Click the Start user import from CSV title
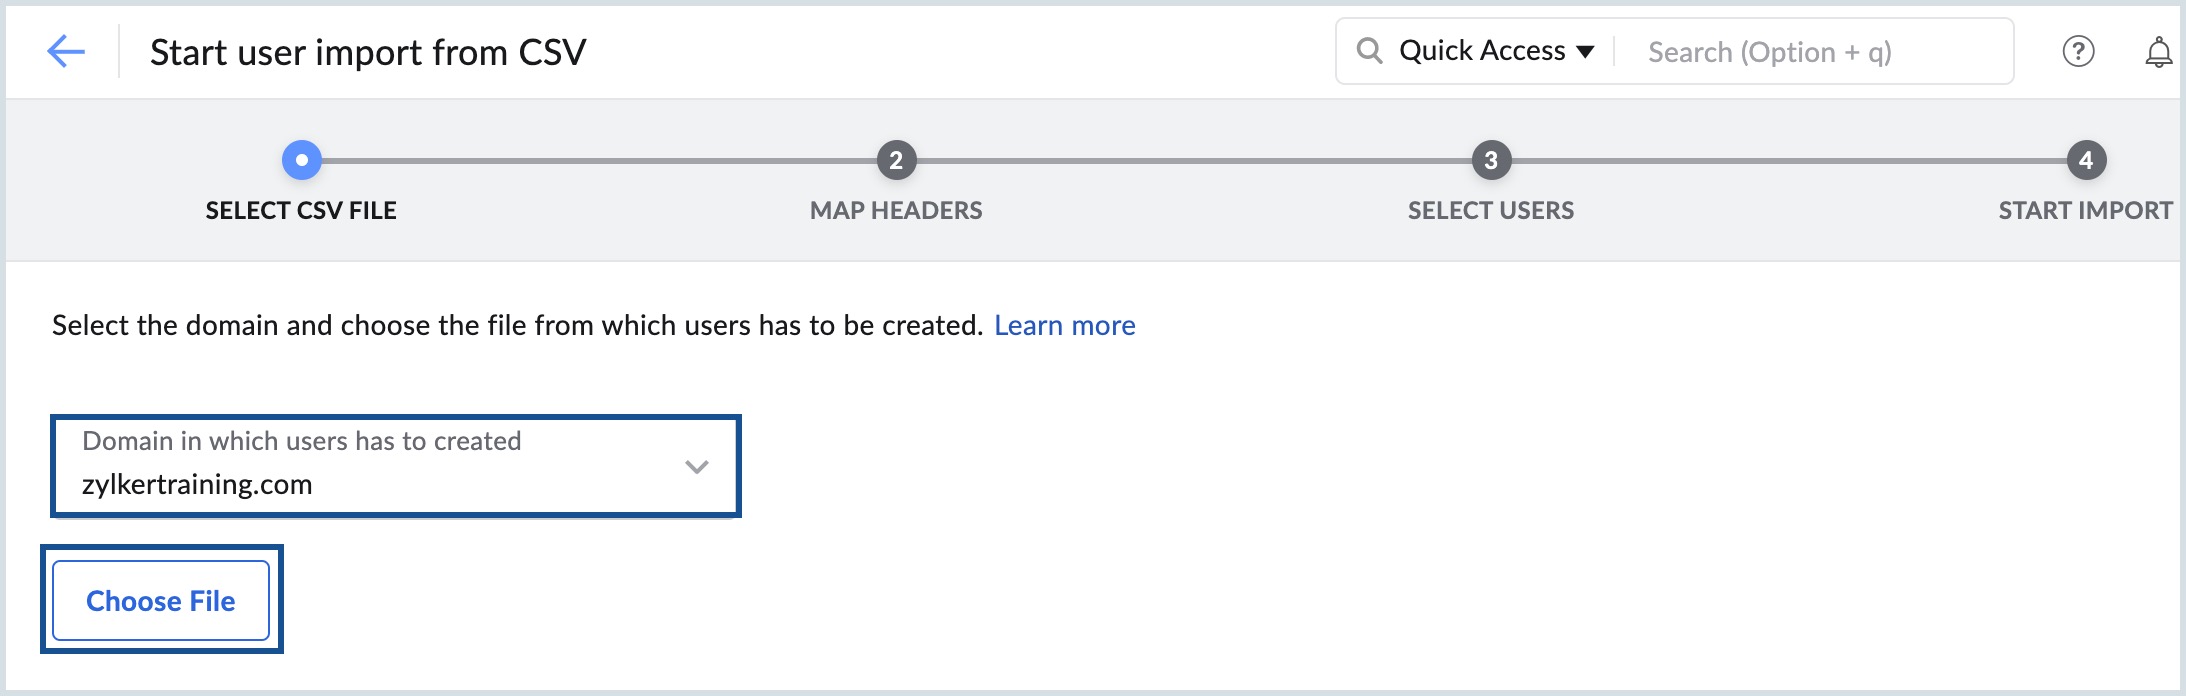Image resolution: width=2186 pixels, height=696 pixels. [x=368, y=52]
